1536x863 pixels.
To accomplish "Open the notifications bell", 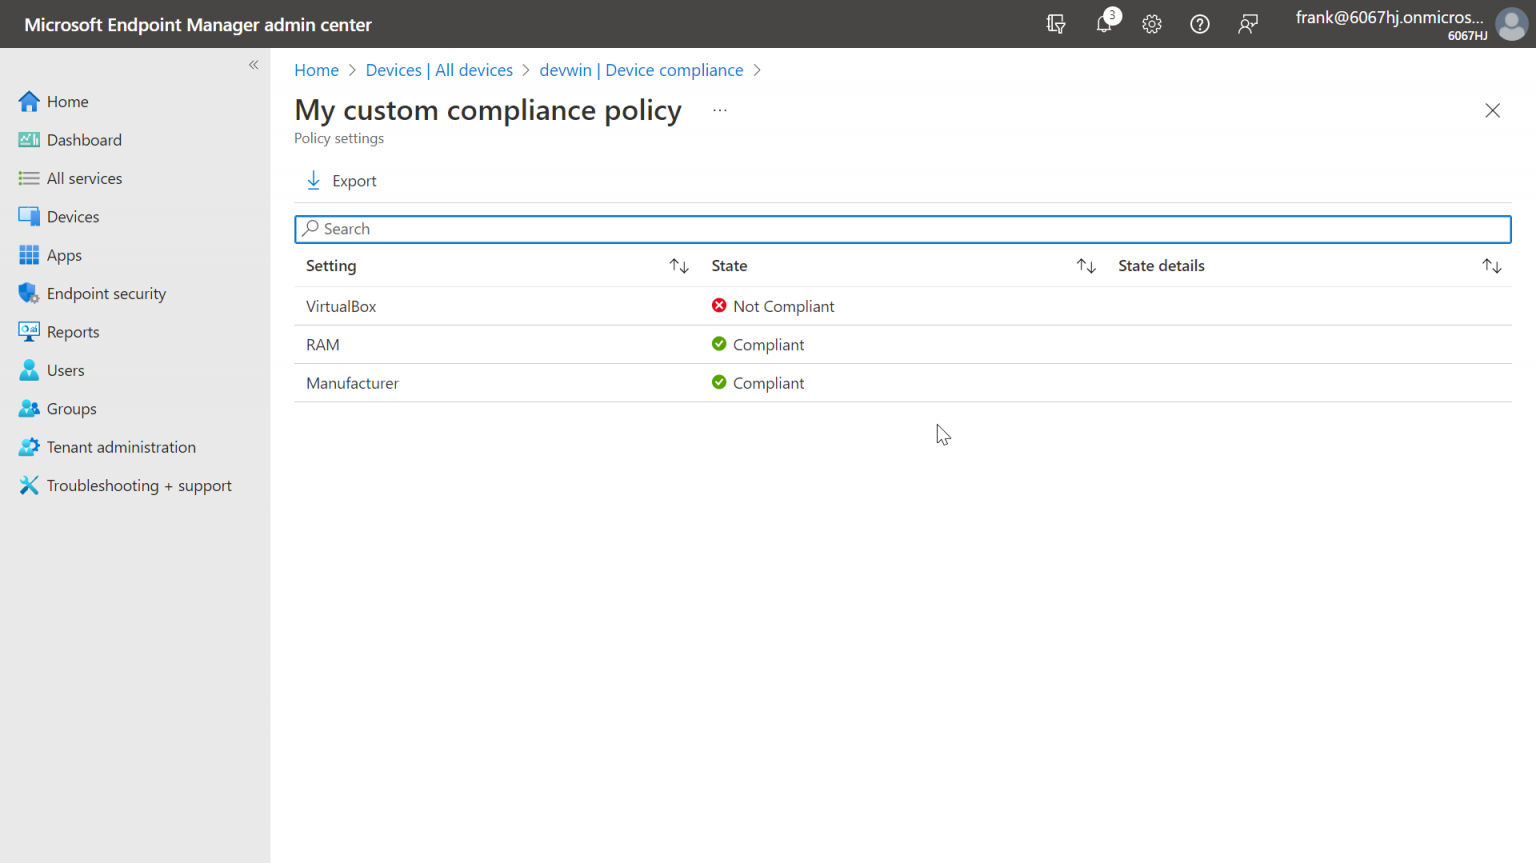I will click(x=1104, y=24).
